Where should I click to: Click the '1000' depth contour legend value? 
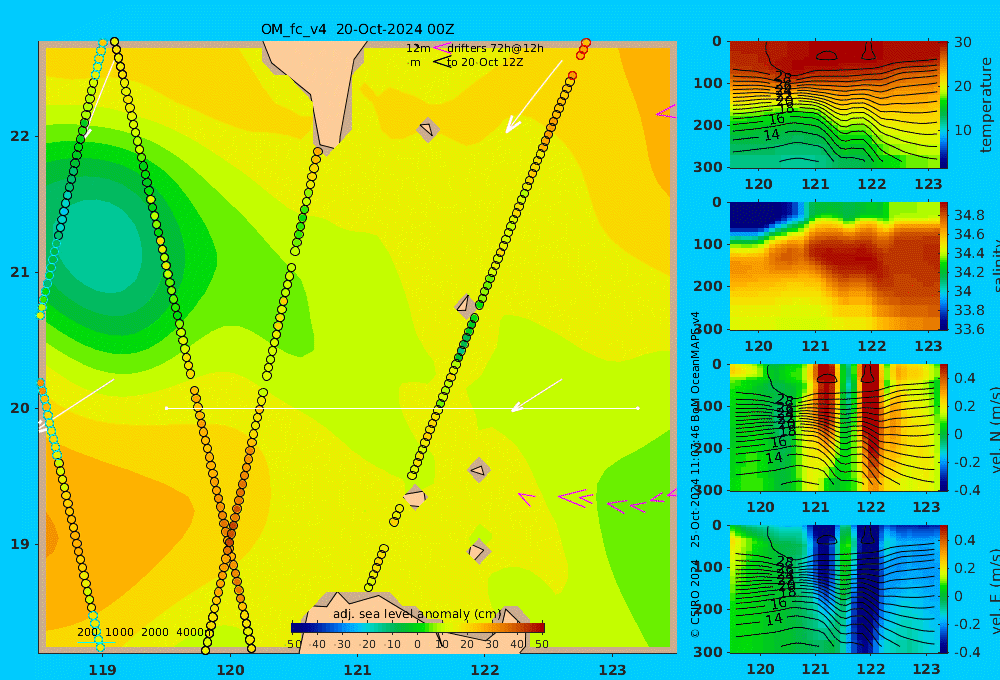(x=119, y=632)
